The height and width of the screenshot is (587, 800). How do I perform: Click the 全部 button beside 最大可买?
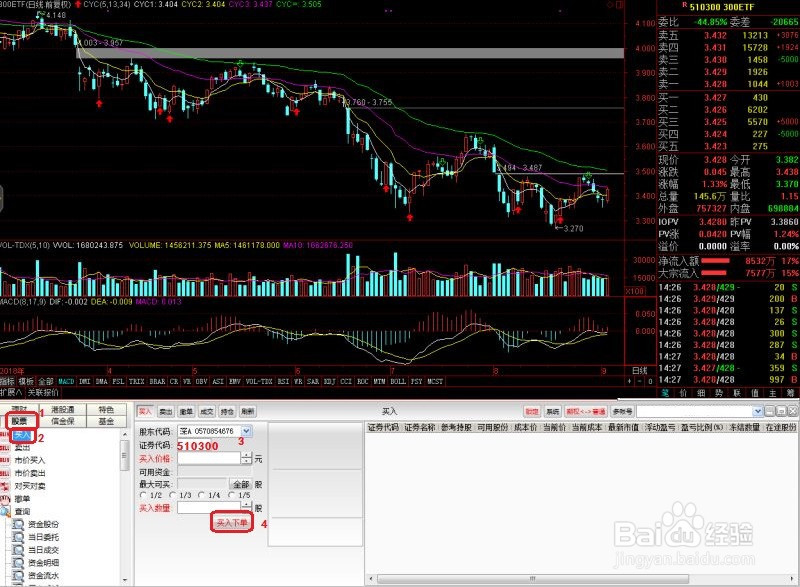pos(241,484)
